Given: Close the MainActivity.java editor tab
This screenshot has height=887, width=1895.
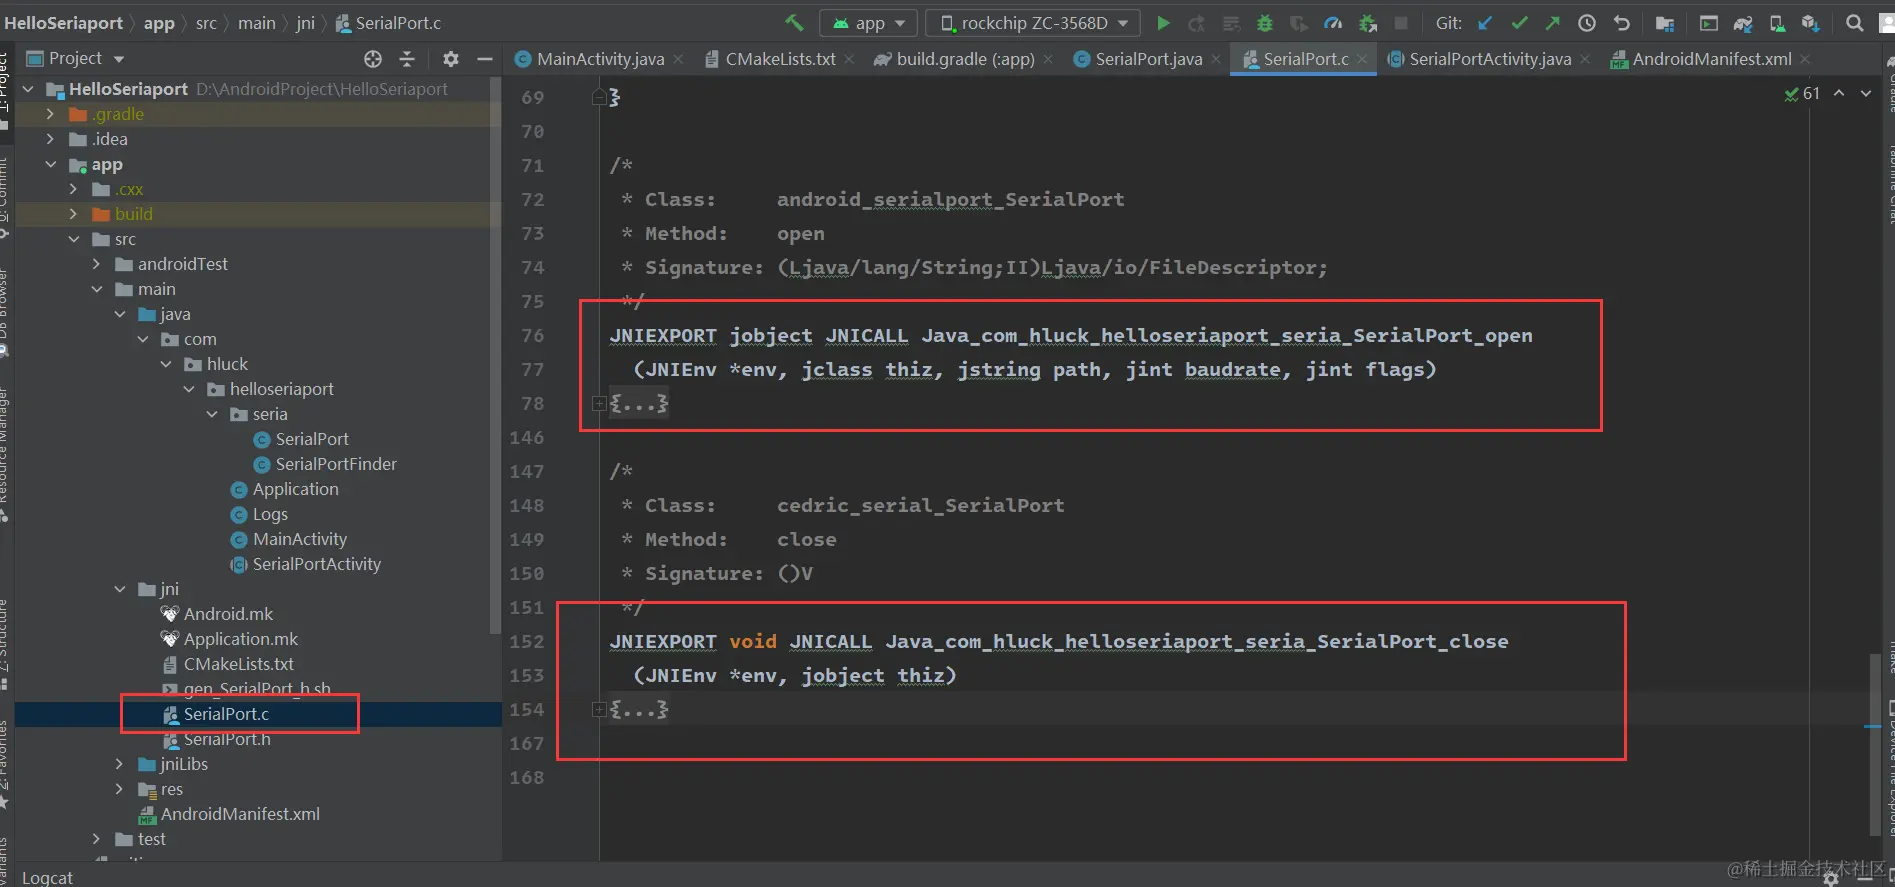Looking at the screenshot, I should coord(678,59).
